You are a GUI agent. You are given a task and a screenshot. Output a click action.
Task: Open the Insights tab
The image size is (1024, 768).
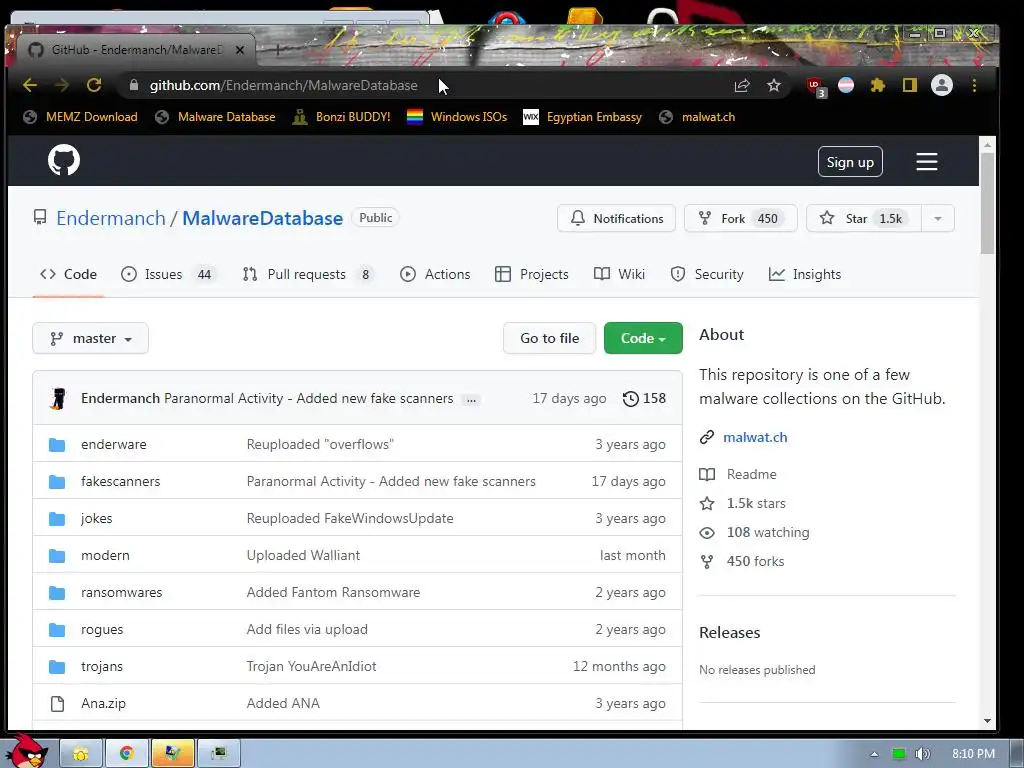click(805, 274)
